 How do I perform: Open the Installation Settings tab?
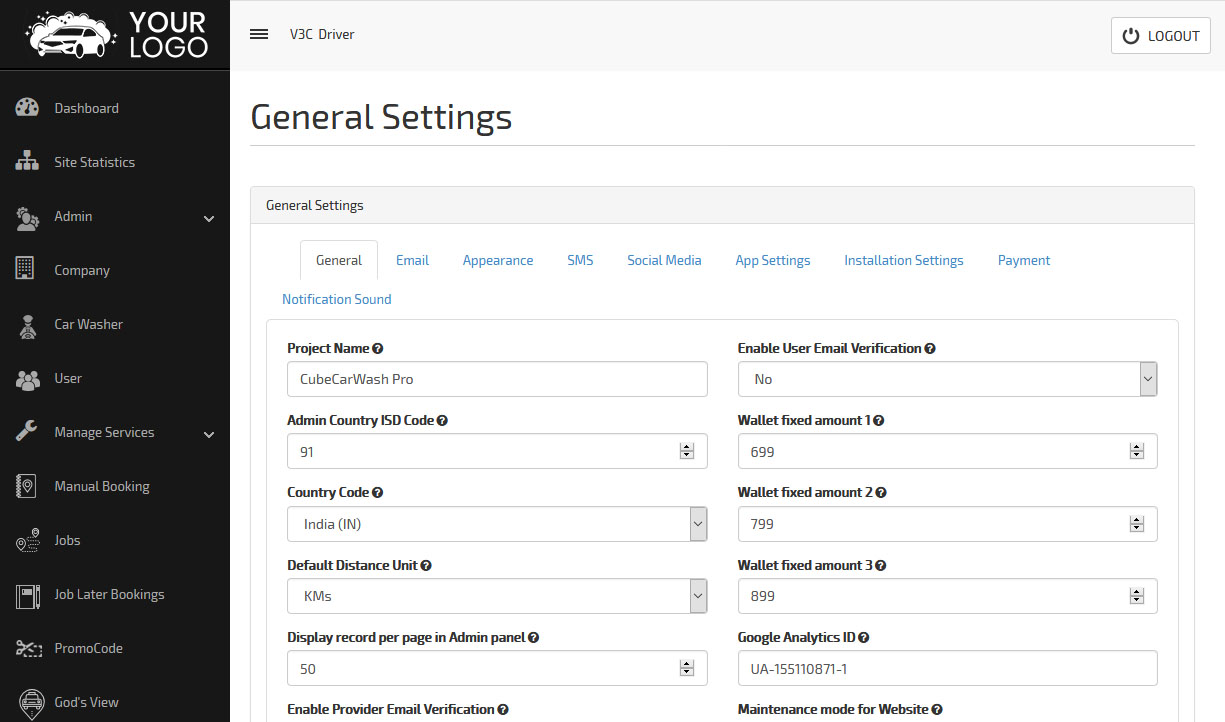click(904, 260)
